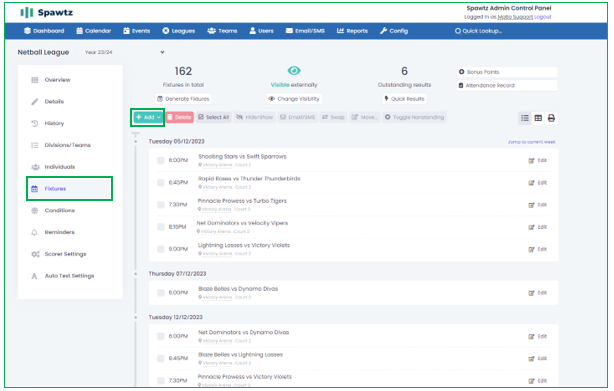The height and width of the screenshot is (391, 614).
Task: Click Jump to current week link
Action: 531,142
